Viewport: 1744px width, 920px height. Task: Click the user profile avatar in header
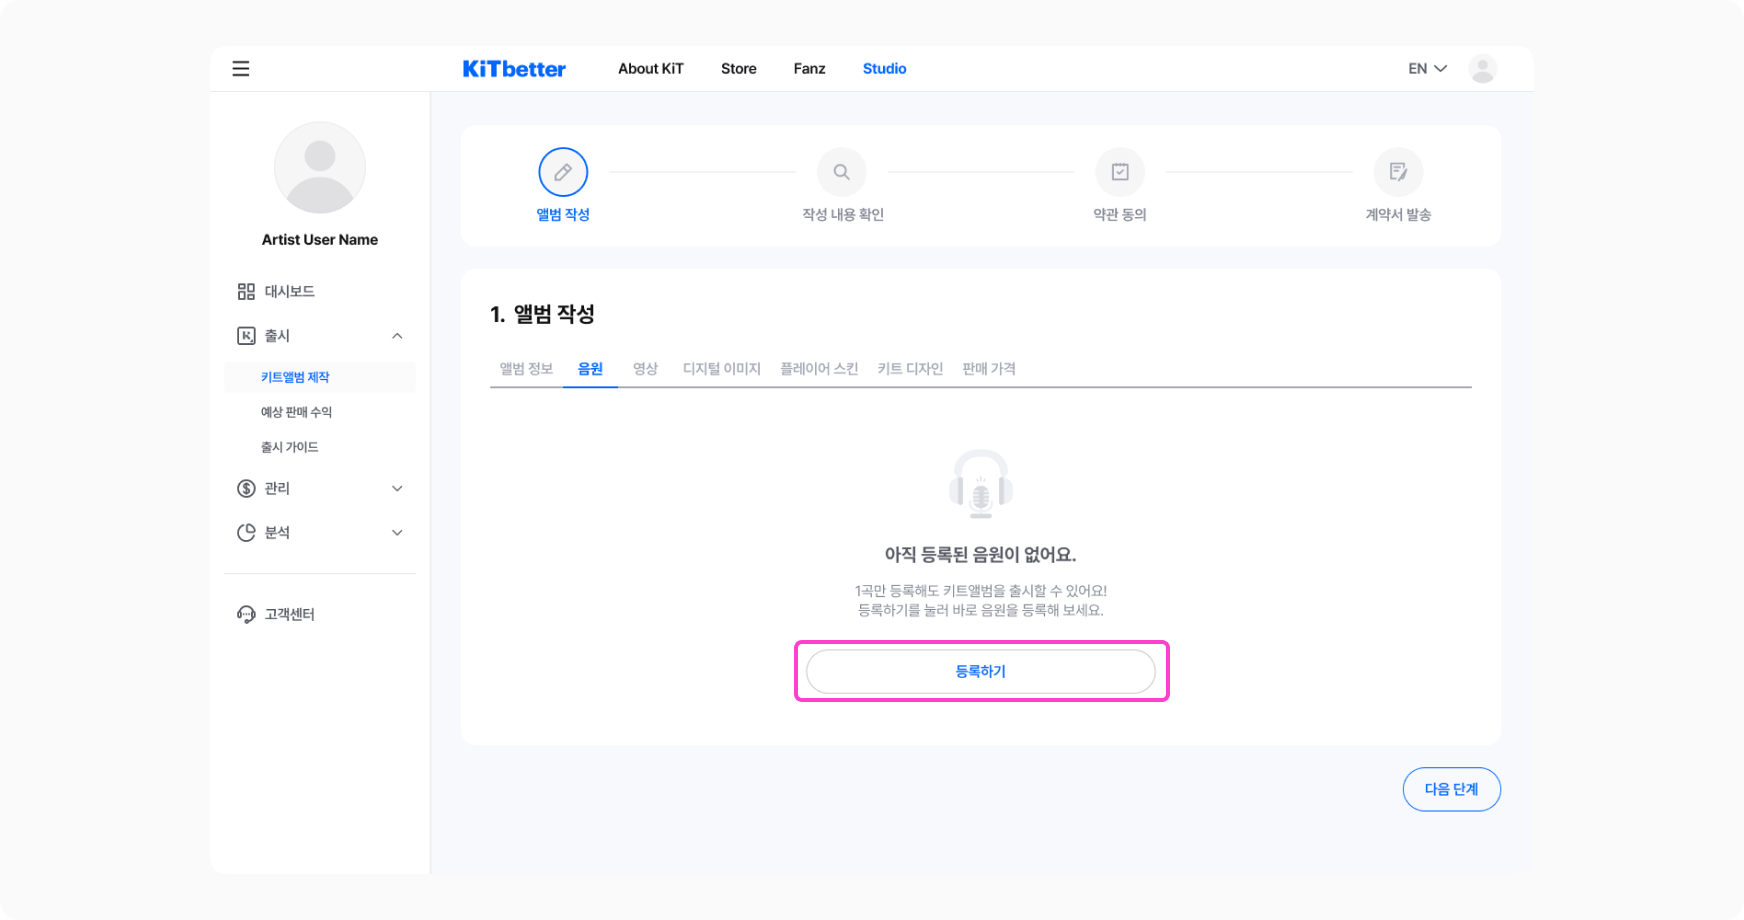1482,69
